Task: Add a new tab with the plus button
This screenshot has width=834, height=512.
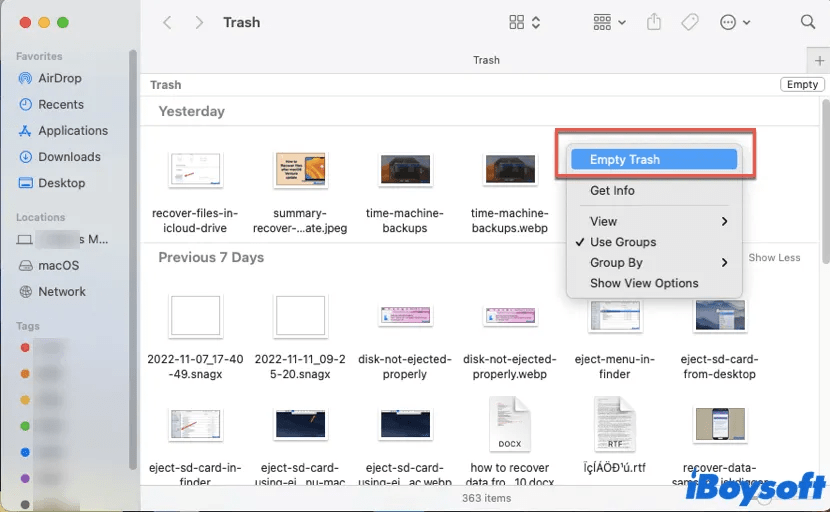Action: tap(819, 61)
